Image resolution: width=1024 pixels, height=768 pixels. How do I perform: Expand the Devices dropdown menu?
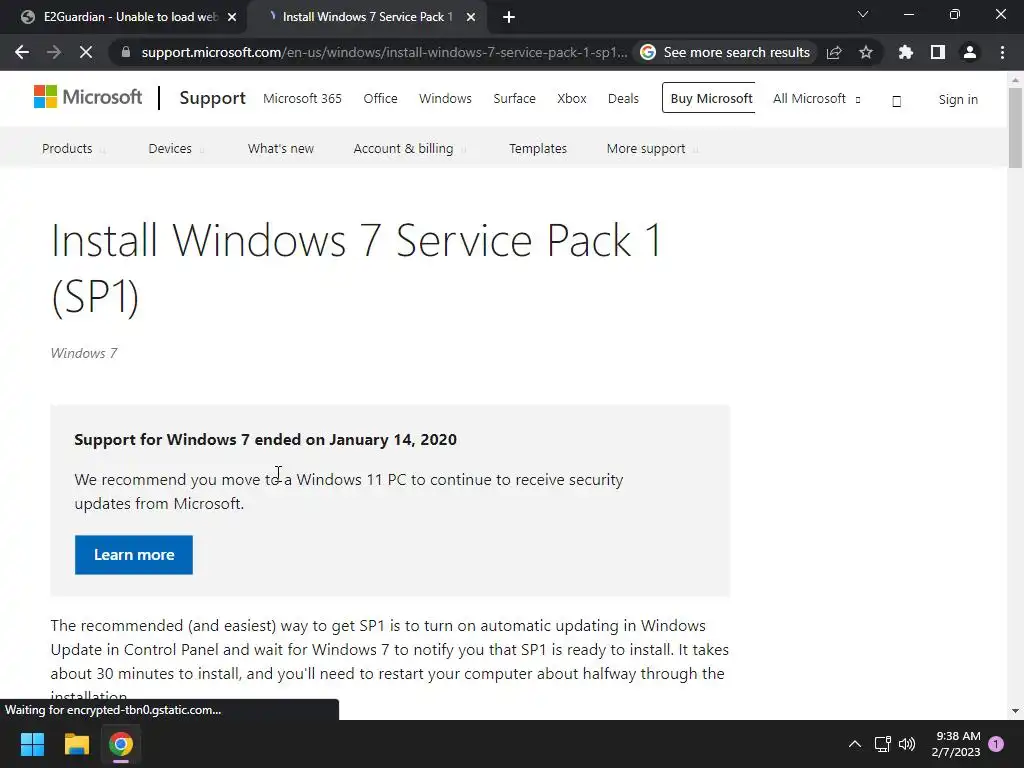click(x=176, y=148)
